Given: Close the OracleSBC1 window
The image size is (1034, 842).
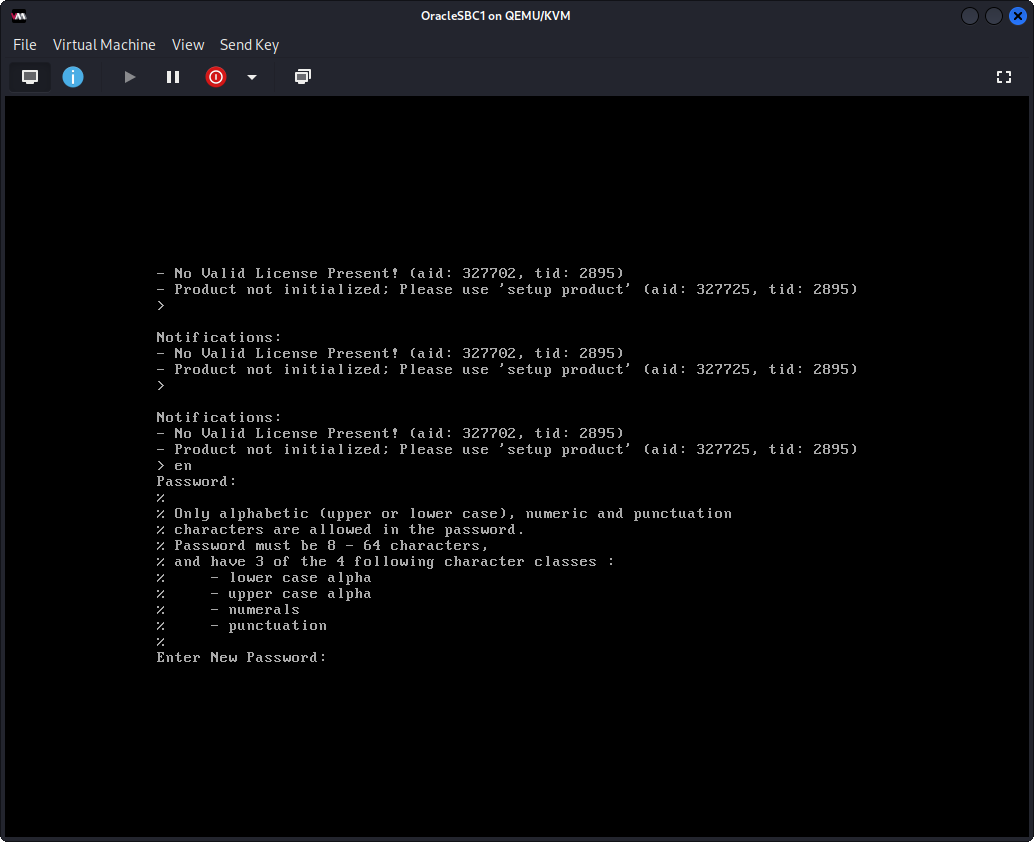Looking at the screenshot, I should click(1017, 16).
